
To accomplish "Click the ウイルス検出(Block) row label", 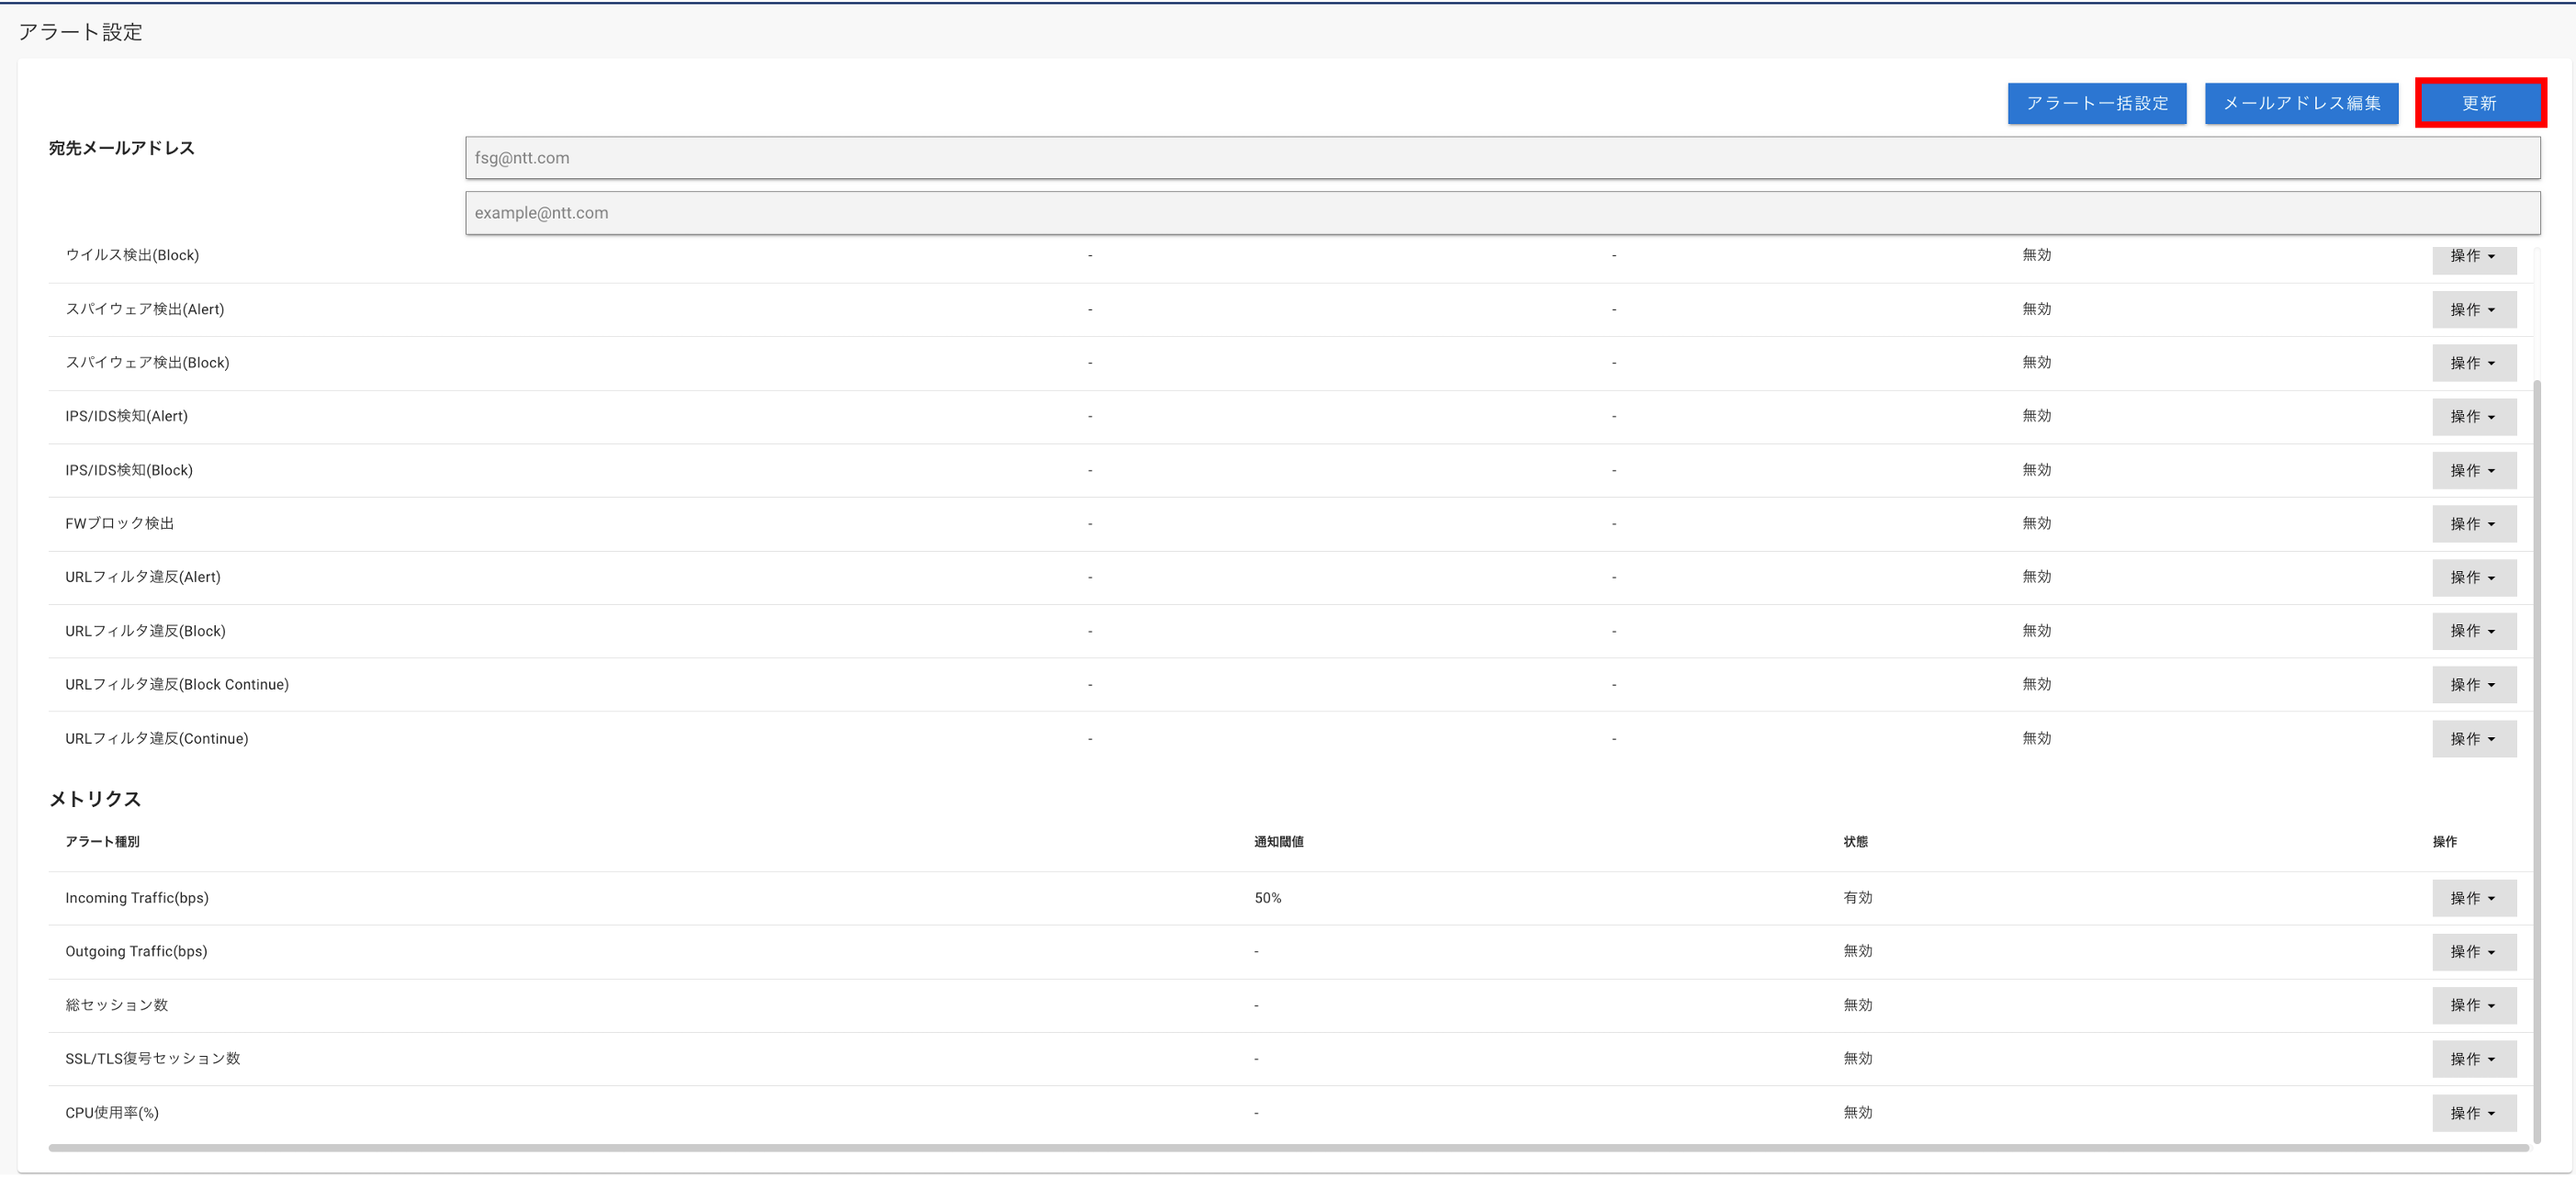I will pyautogui.click(x=132, y=255).
